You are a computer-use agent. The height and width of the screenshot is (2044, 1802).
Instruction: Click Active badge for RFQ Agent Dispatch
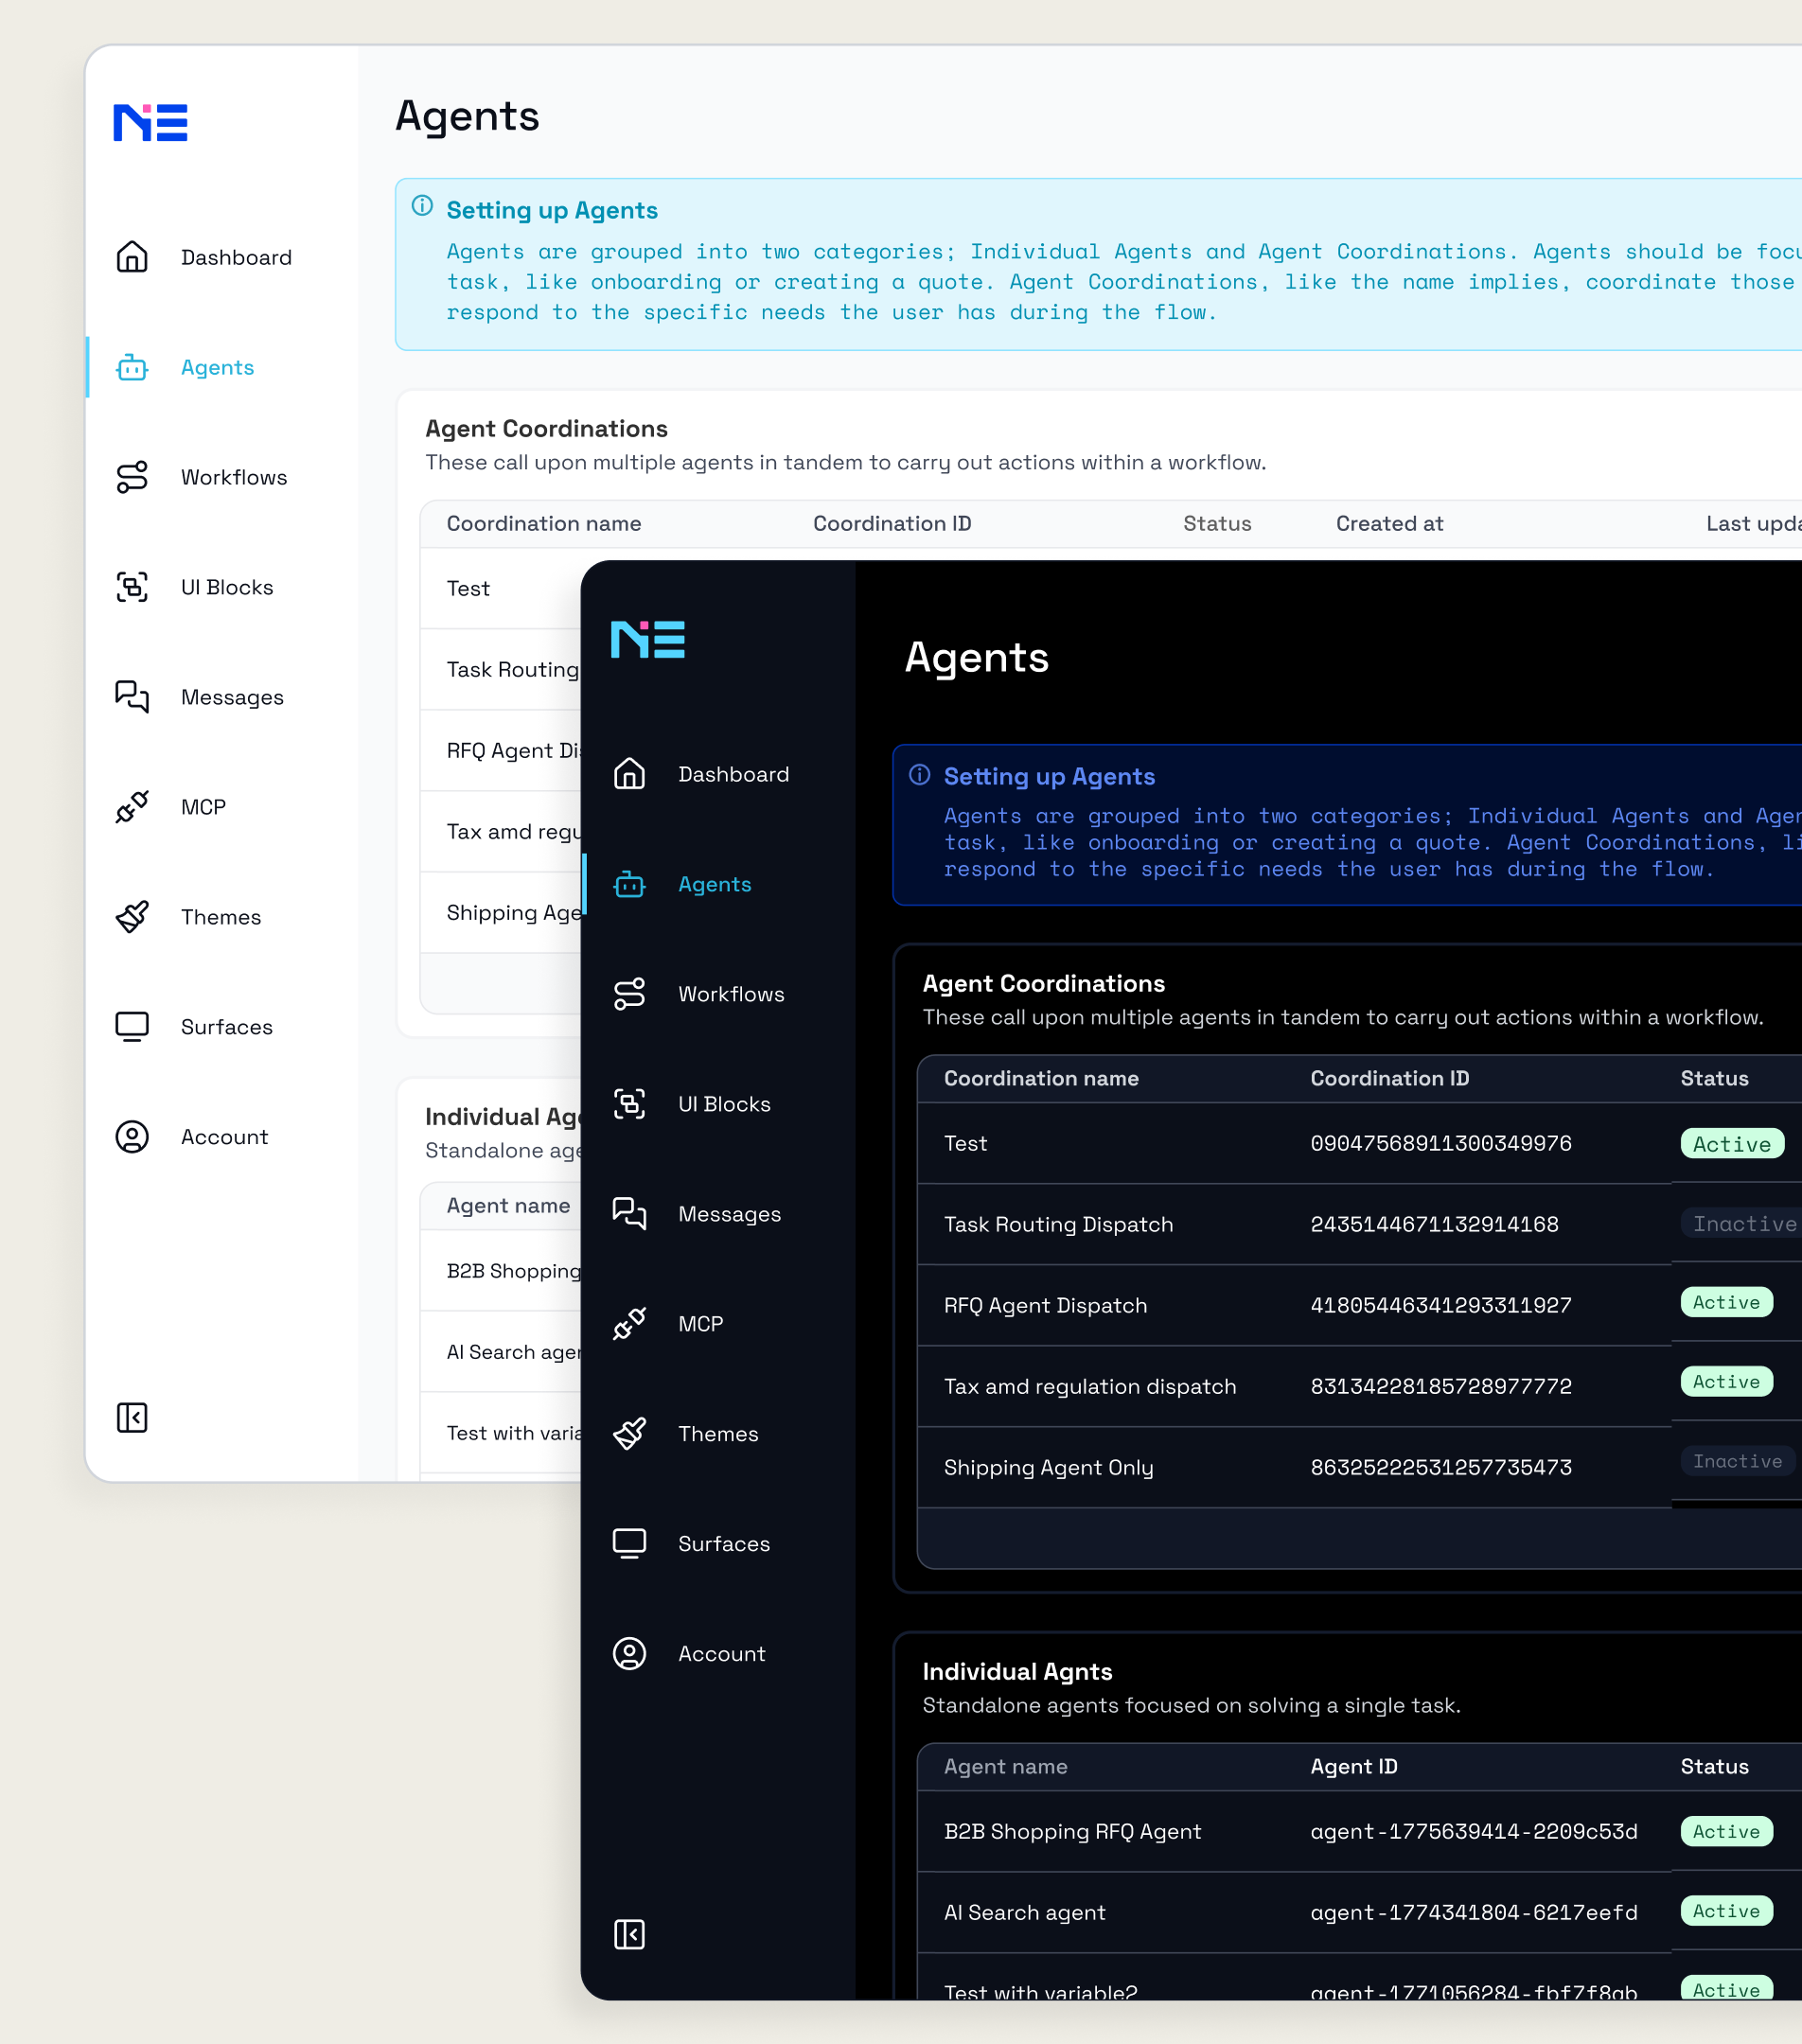click(x=1726, y=1302)
